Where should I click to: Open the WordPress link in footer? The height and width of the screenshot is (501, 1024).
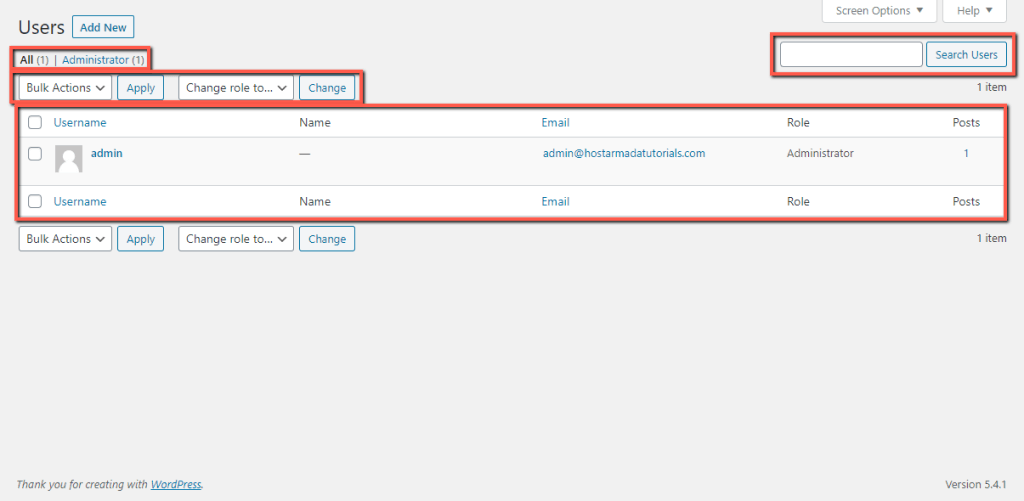point(176,485)
